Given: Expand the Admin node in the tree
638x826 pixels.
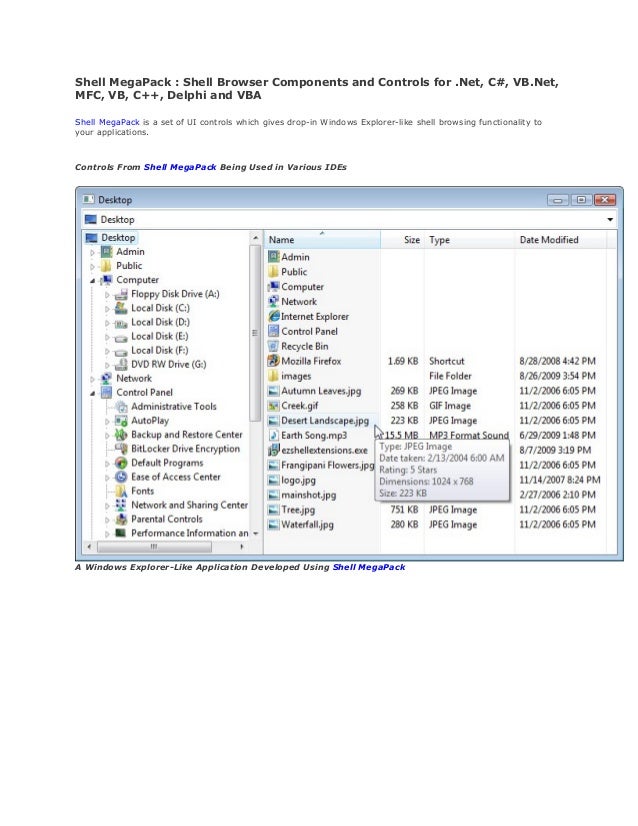Looking at the screenshot, I should point(92,252).
